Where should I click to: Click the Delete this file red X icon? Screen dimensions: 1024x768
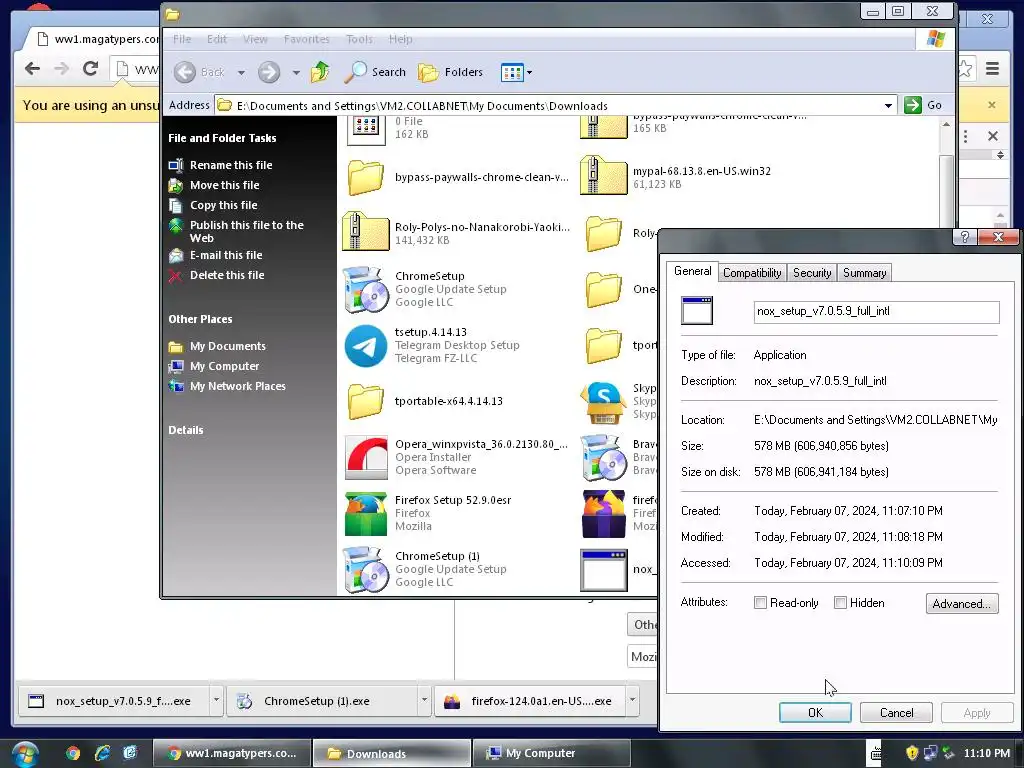(x=175, y=276)
